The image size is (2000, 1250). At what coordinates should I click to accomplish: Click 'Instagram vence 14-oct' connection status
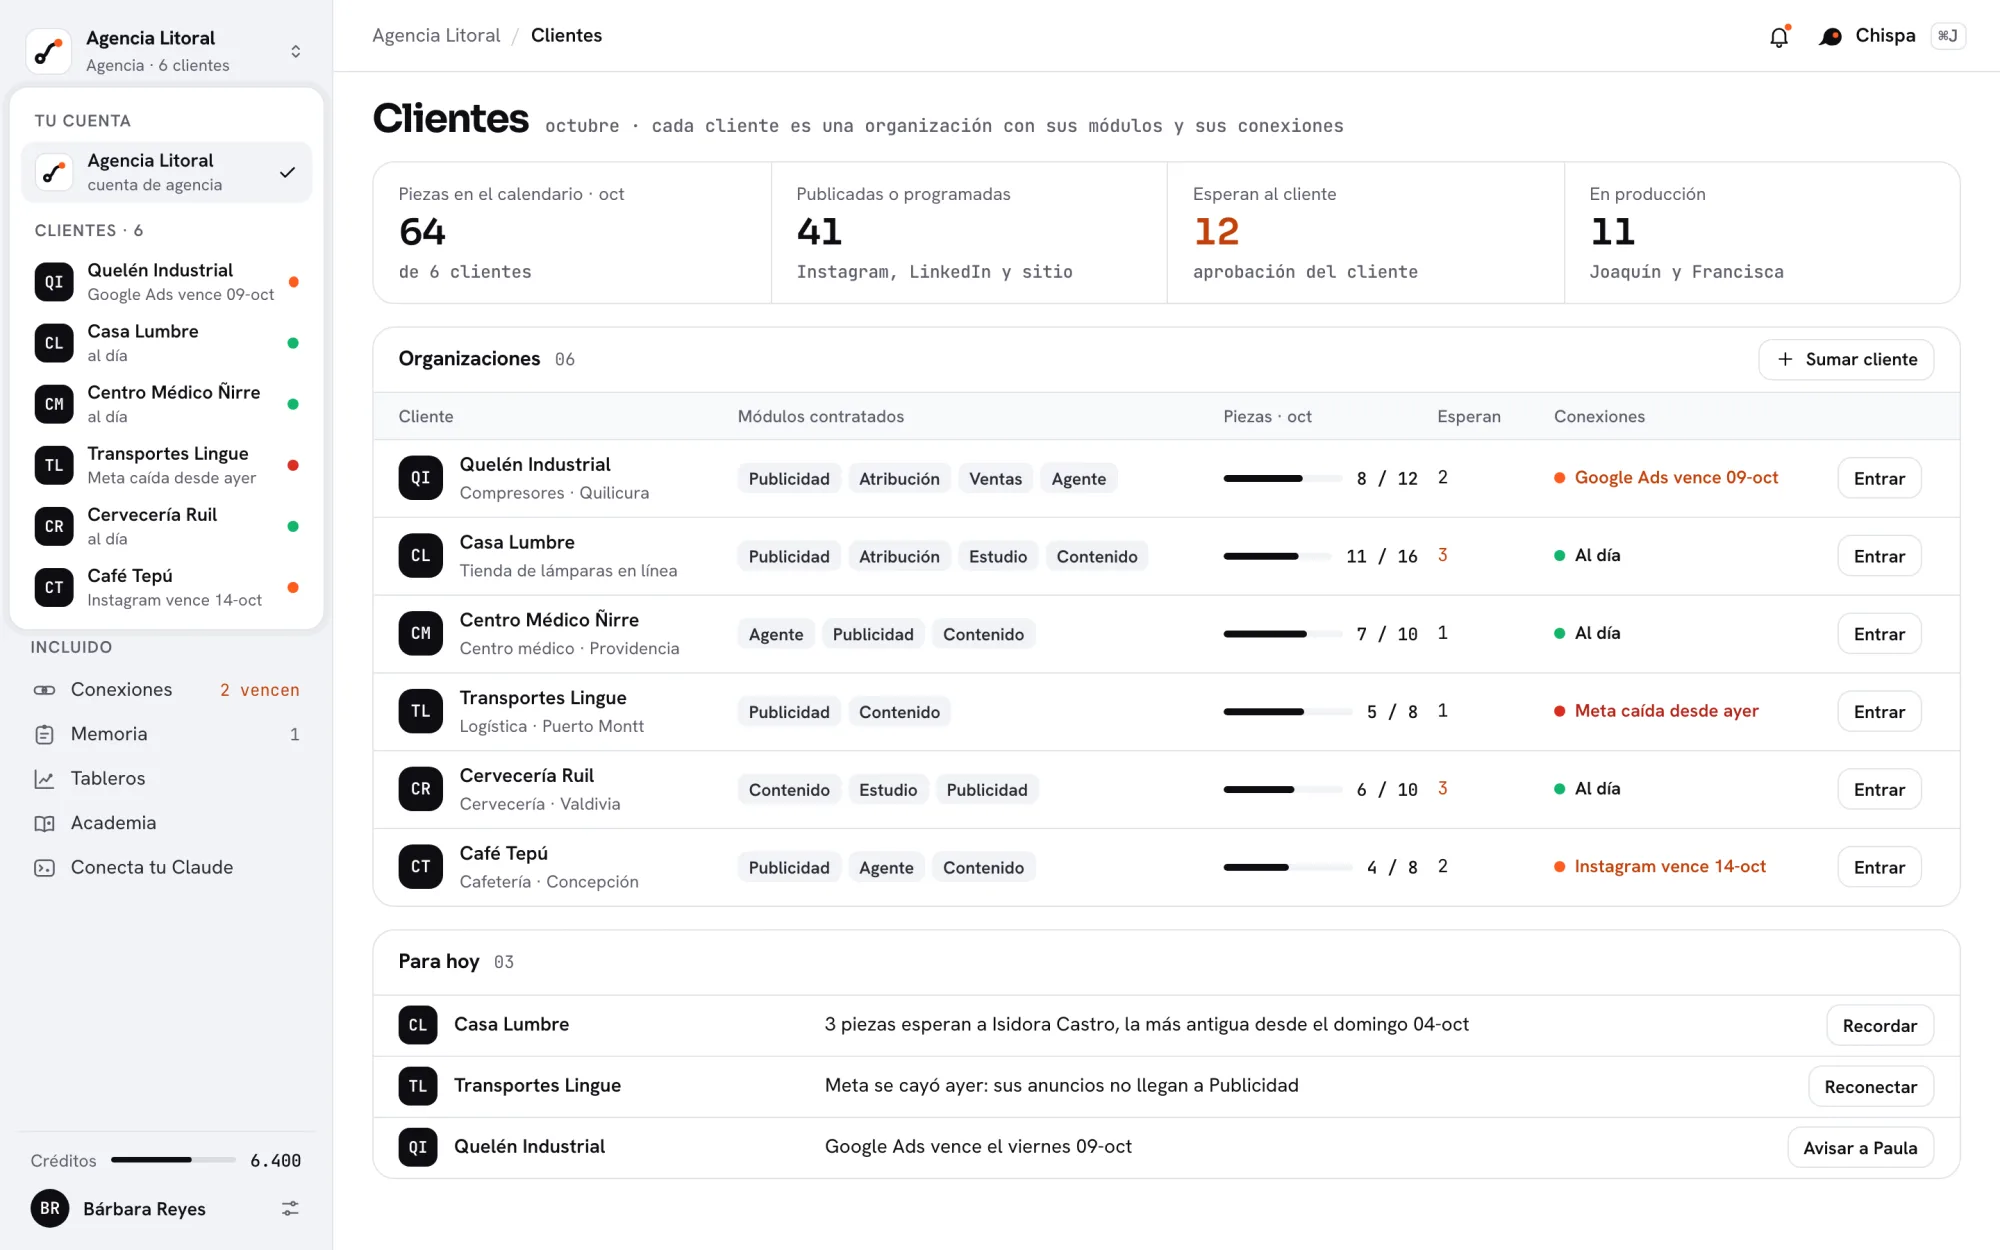click(x=1660, y=867)
